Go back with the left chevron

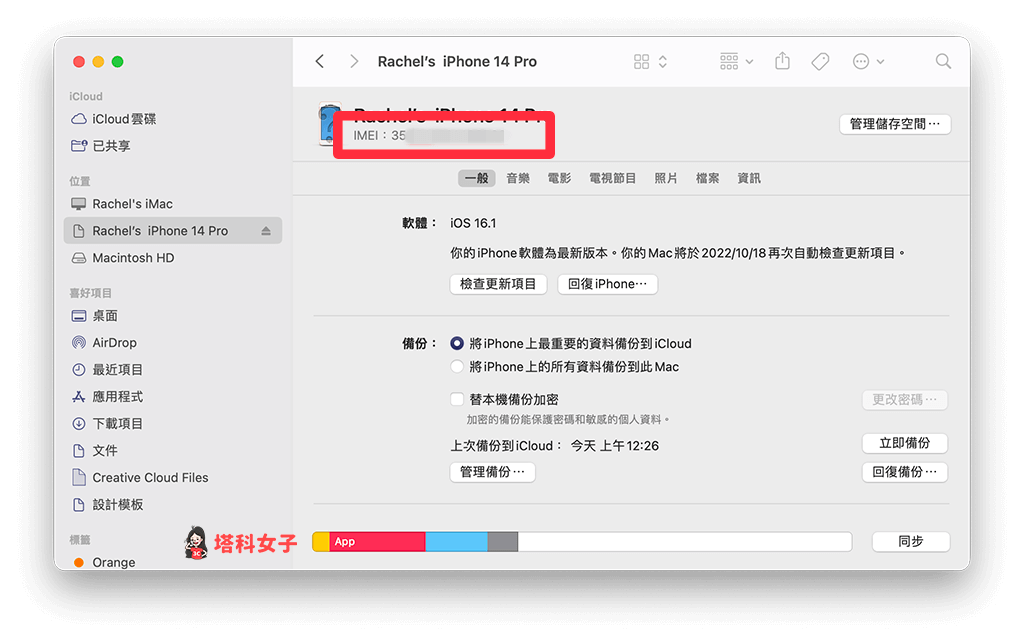(x=320, y=61)
